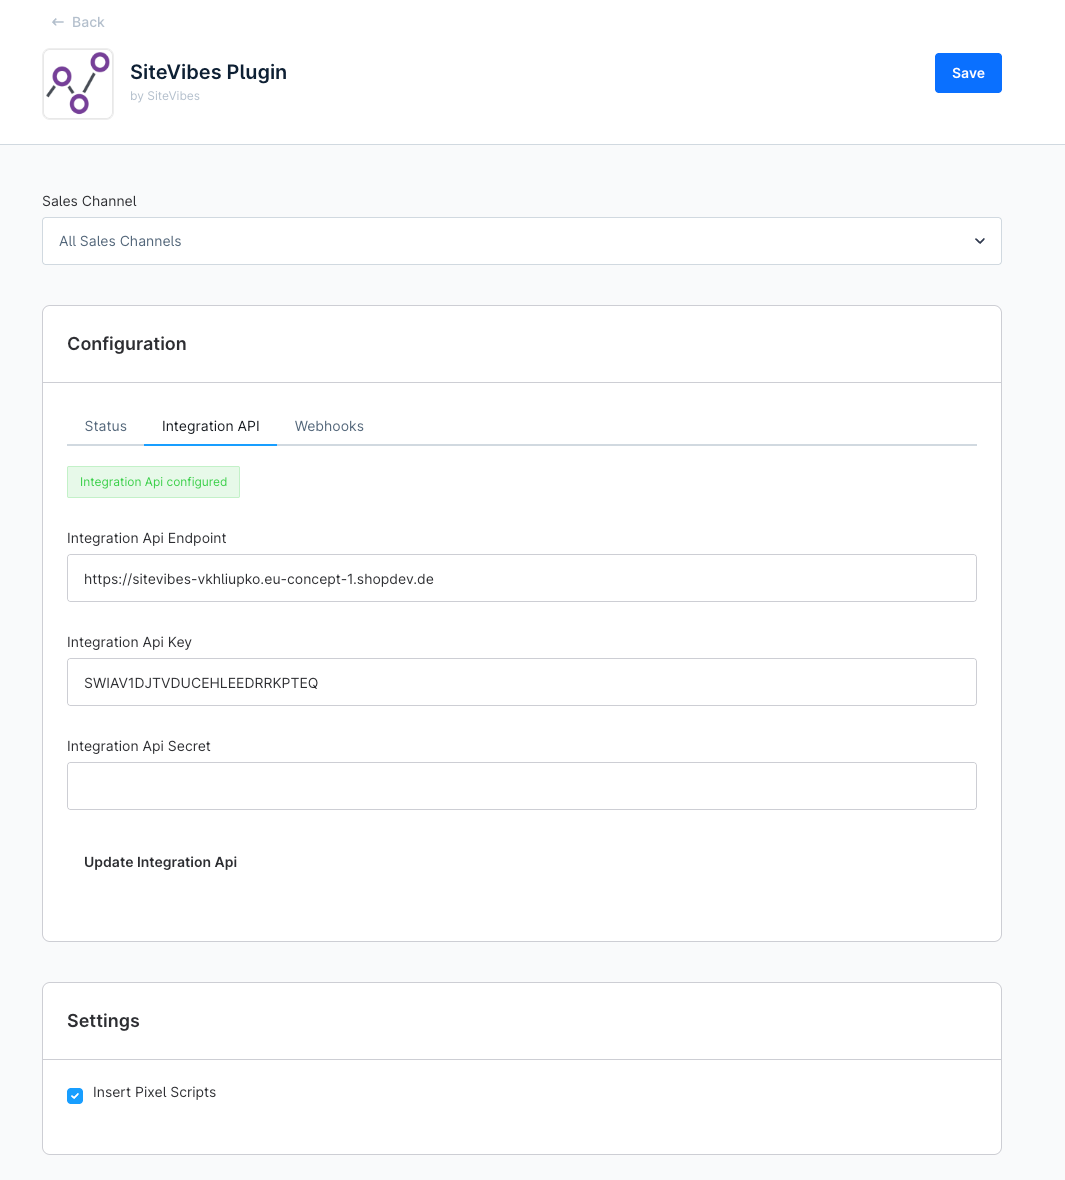Image resolution: width=1065 pixels, height=1180 pixels.
Task: Save the plugin configuration
Action: click(x=968, y=73)
